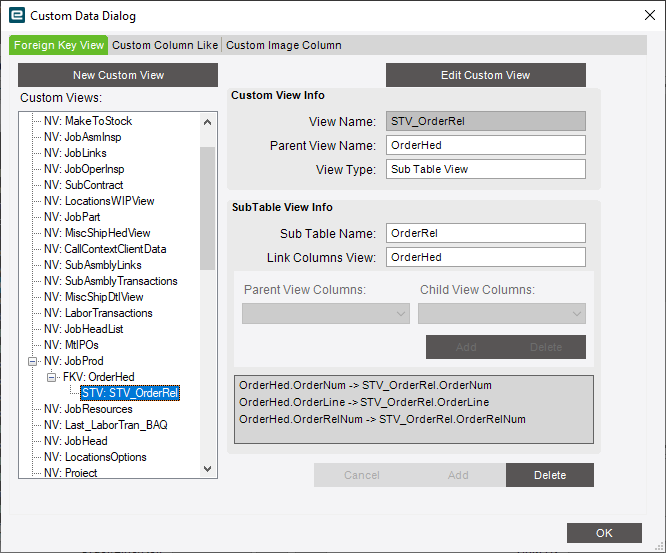666x553 pixels.
Task: Click the Epicor app icon in title bar
Action: pos(17,15)
